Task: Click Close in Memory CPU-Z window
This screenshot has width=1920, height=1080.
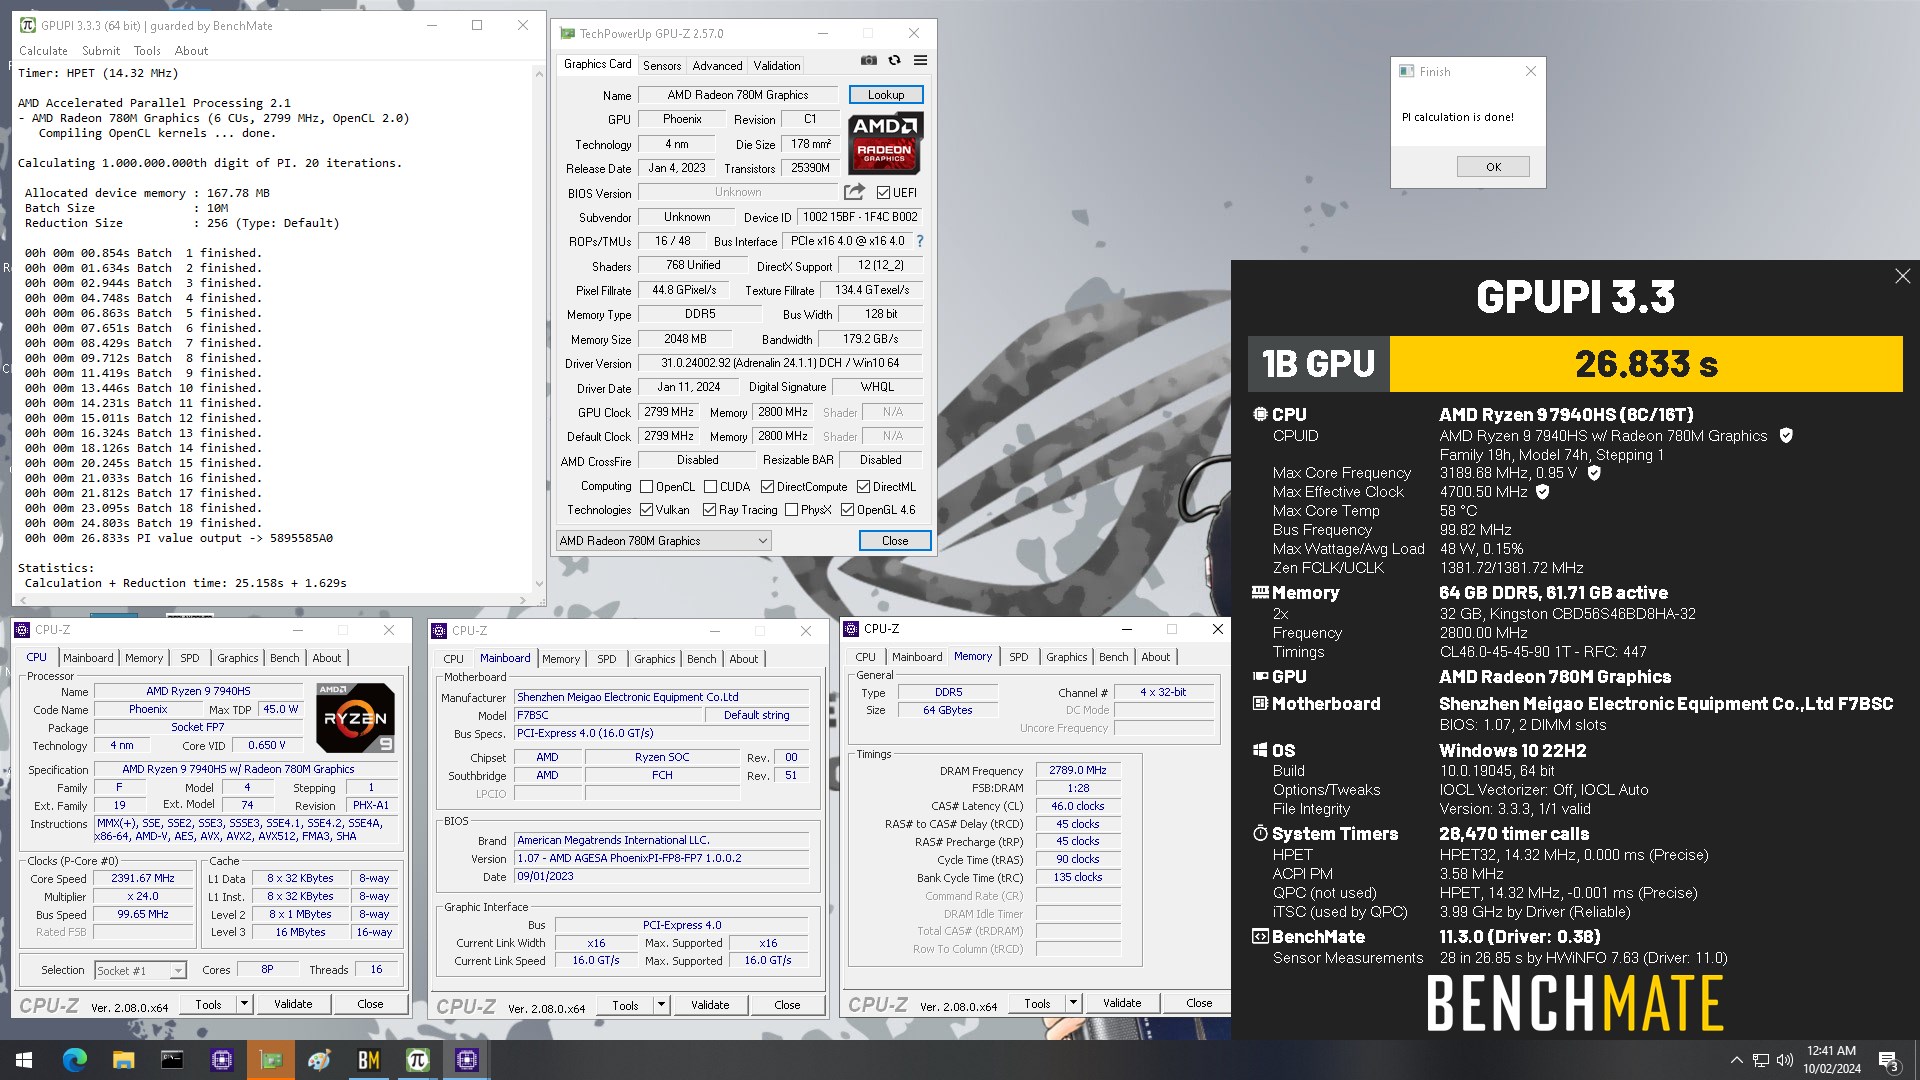Action: pyautogui.click(x=1199, y=1003)
